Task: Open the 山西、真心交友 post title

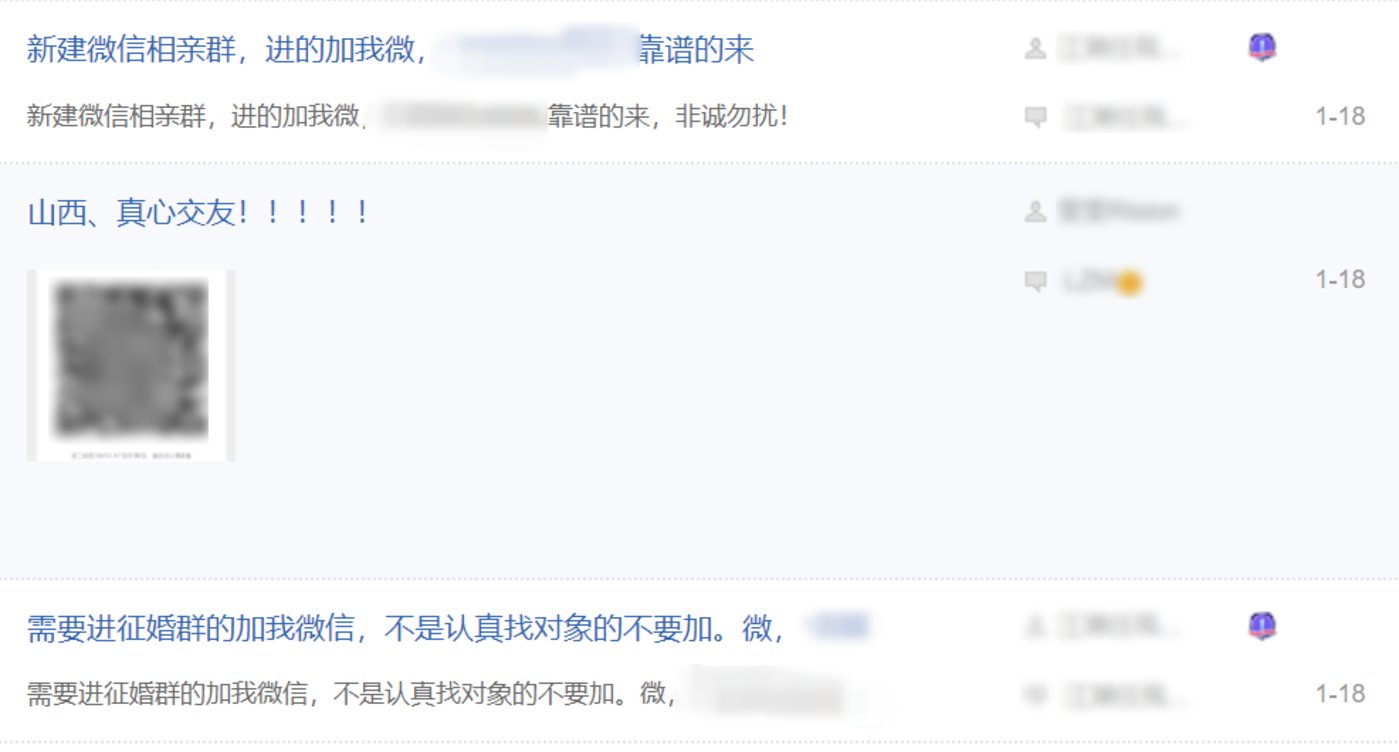Action: pos(198,212)
